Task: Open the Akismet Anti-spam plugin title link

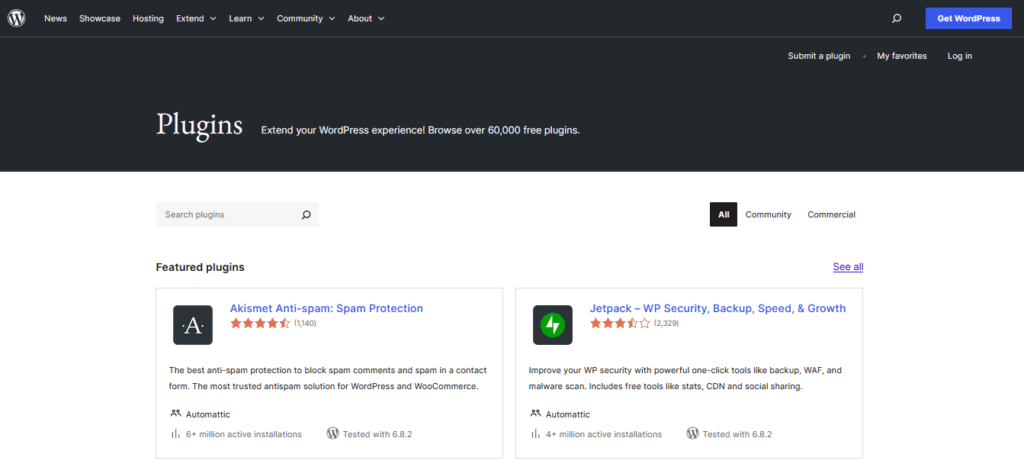Action: [326, 308]
